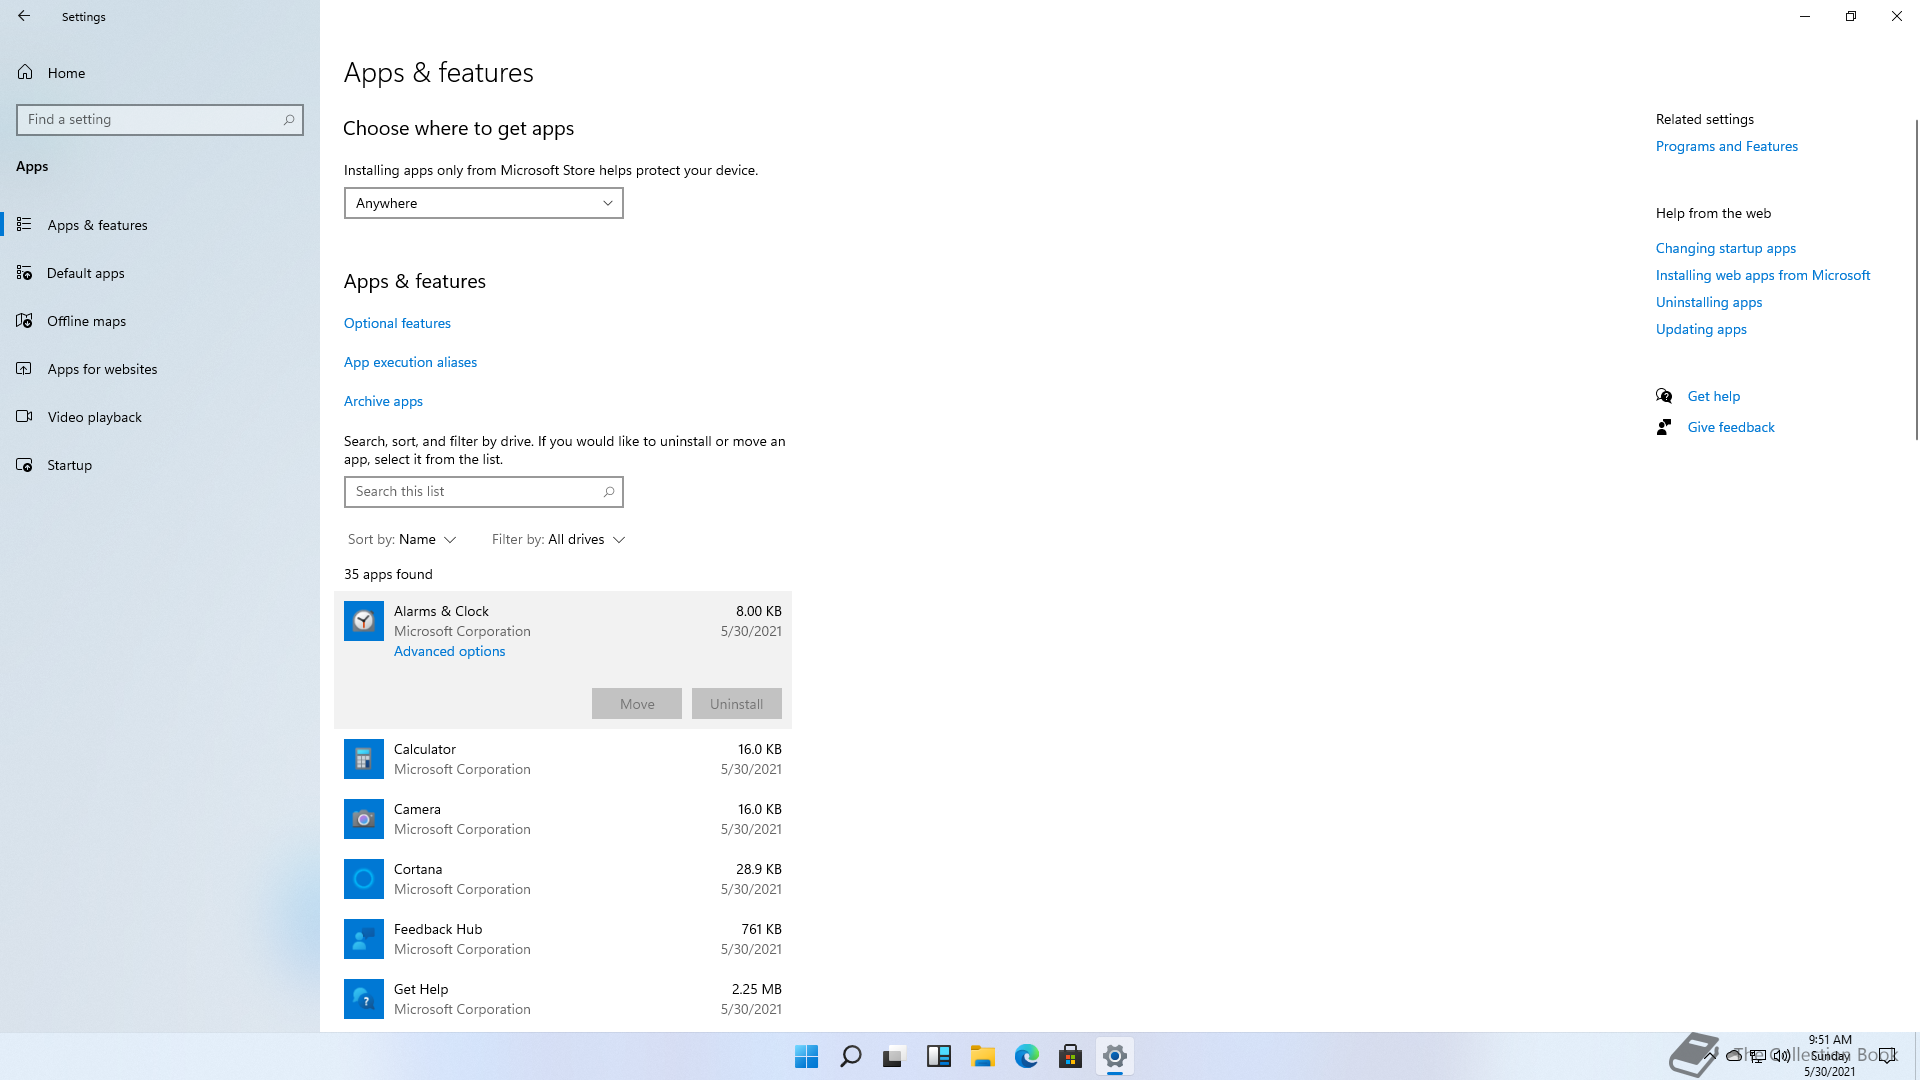Open the Optional features link
Screen dimensions: 1920x1080
click(x=397, y=323)
